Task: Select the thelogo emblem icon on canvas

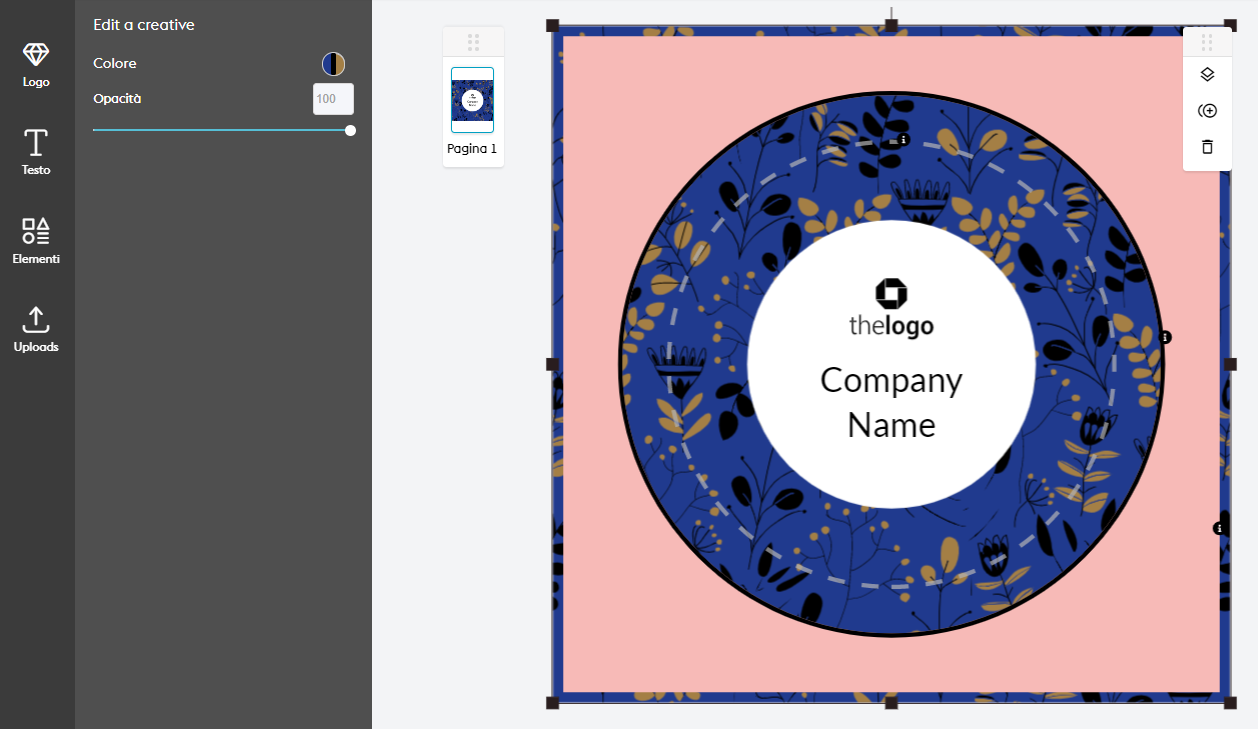Action: [x=891, y=293]
